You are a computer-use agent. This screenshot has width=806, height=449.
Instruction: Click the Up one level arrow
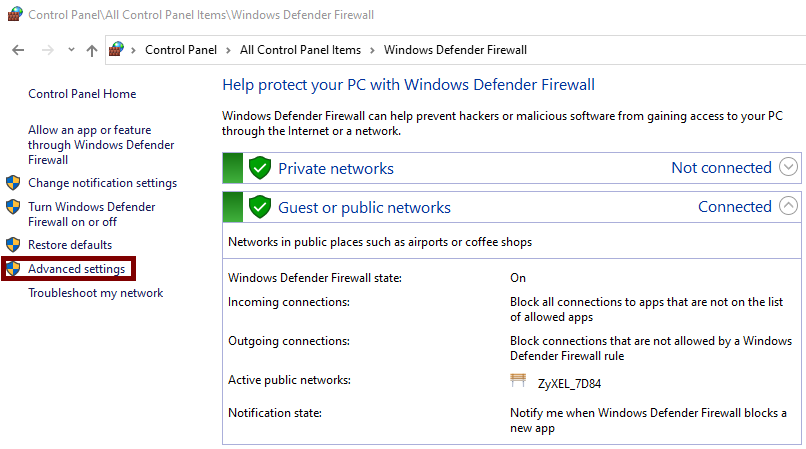click(x=92, y=50)
